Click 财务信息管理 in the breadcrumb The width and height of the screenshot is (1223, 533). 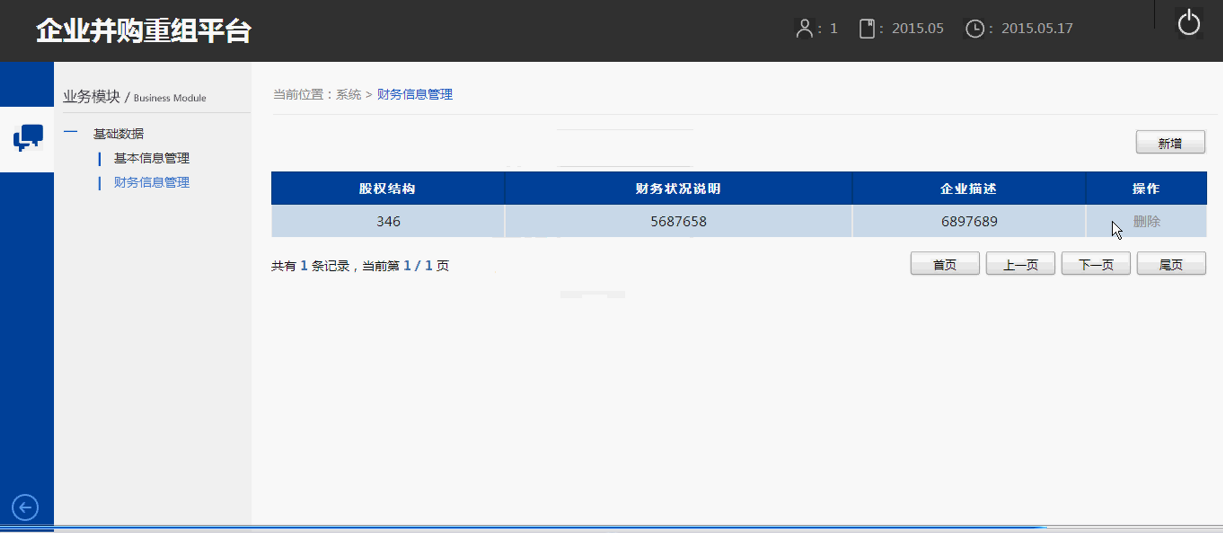click(415, 95)
